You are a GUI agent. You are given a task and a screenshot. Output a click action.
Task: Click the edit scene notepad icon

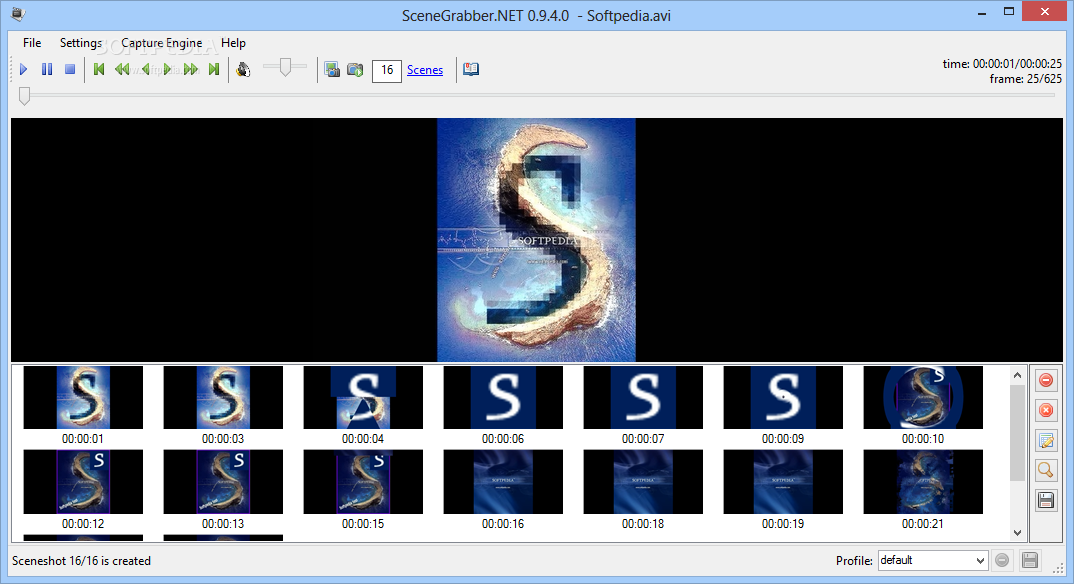point(1046,440)
